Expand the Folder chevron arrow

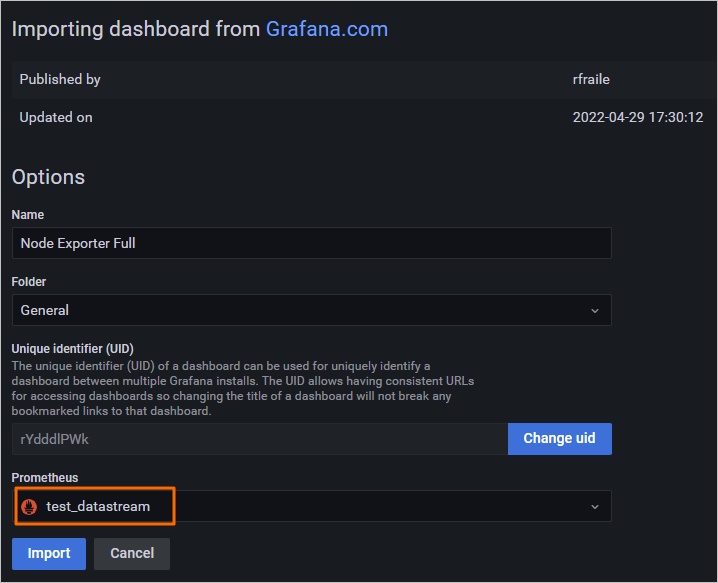click(x=595, y=311)
